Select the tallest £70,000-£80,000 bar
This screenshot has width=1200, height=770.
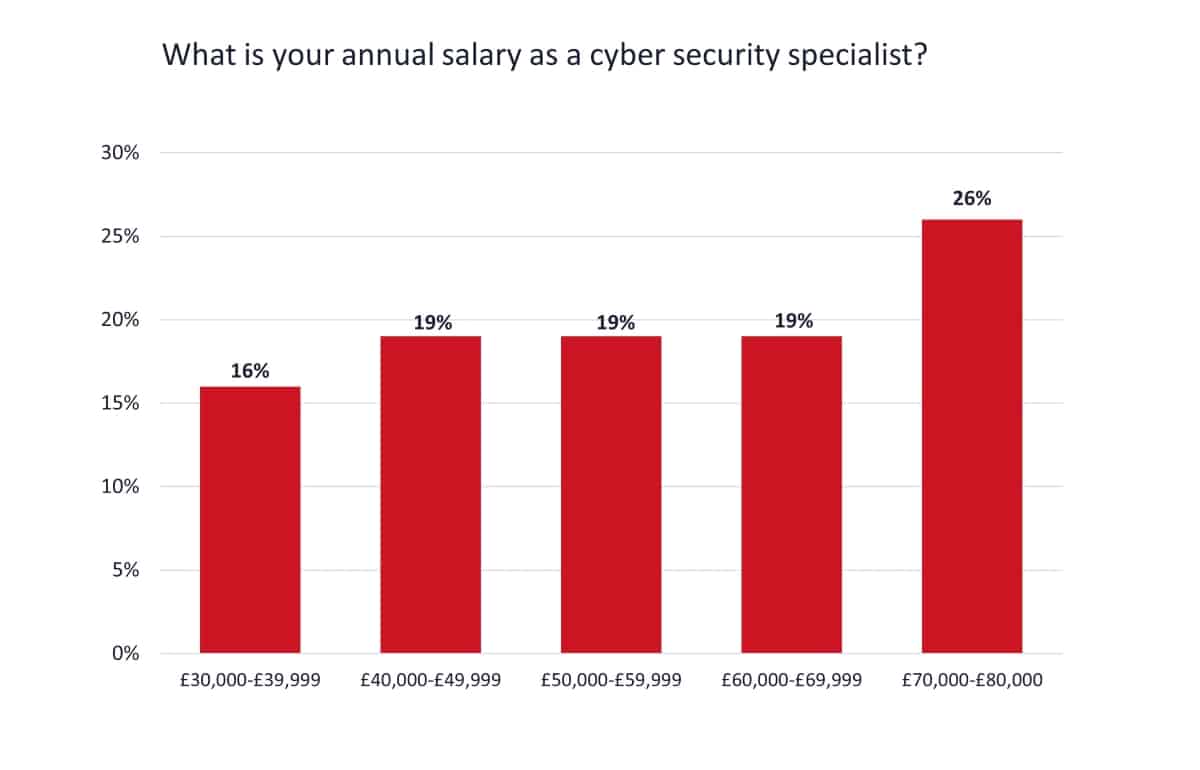coord(971,437)
